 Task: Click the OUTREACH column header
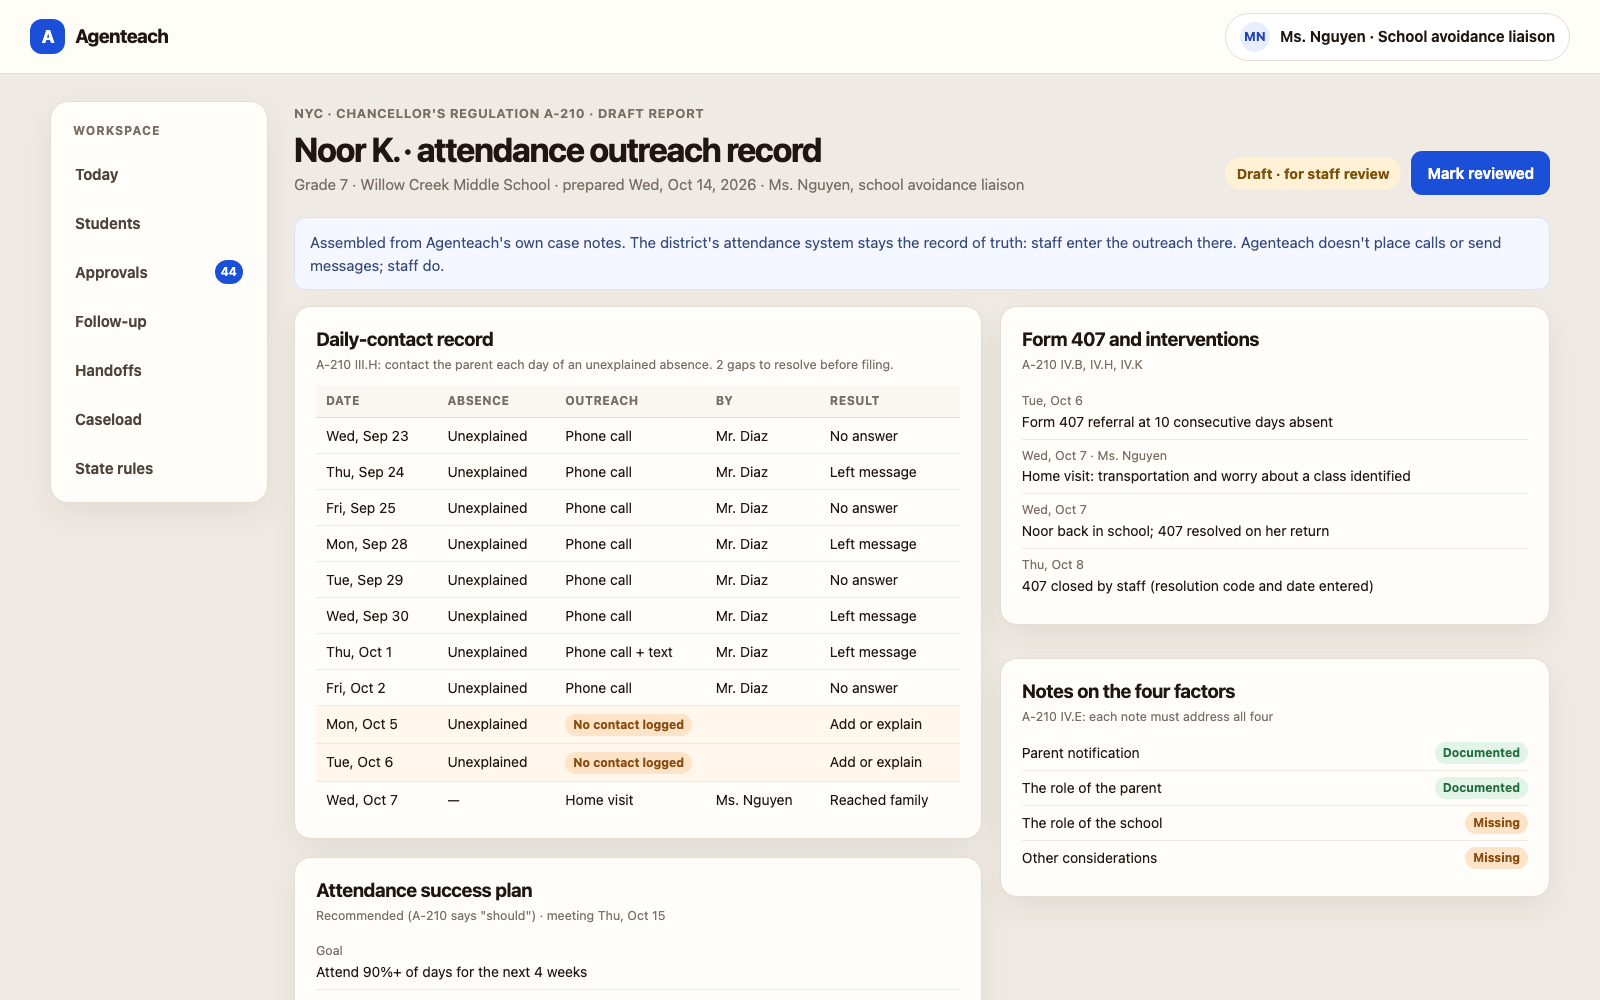click(601, 401)
